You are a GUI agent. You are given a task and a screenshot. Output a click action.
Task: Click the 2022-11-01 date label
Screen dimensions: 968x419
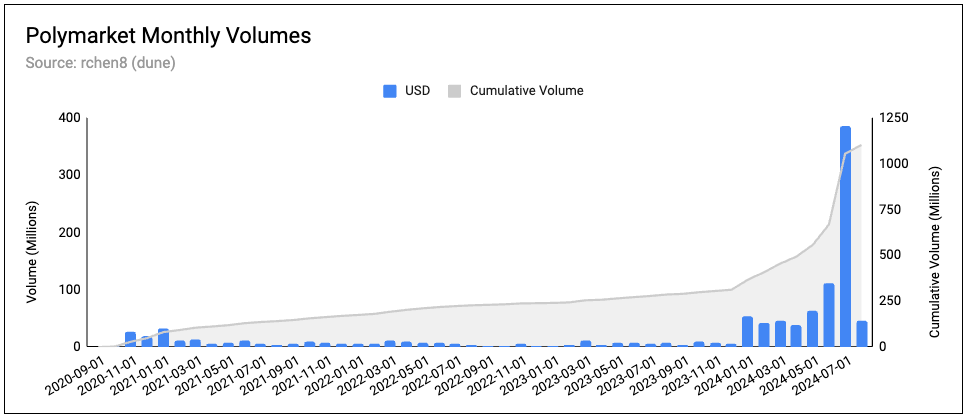click(x=497, y=373)
